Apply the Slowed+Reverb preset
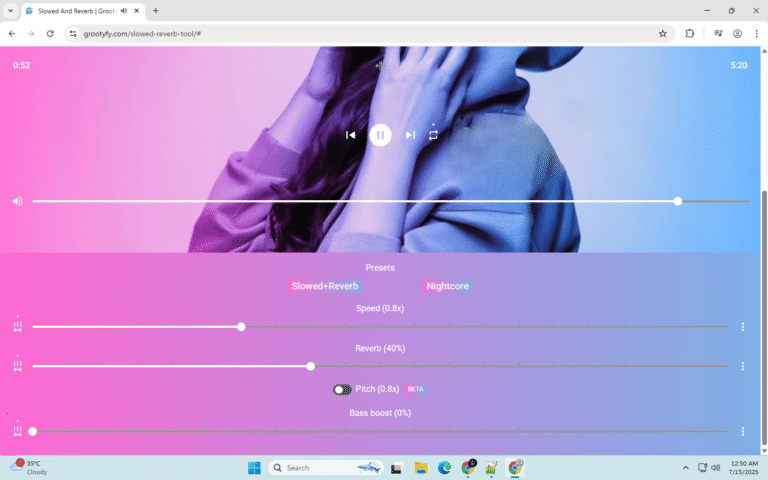The height and width of the screenshot is (480, 768). (x=324, y=286)
